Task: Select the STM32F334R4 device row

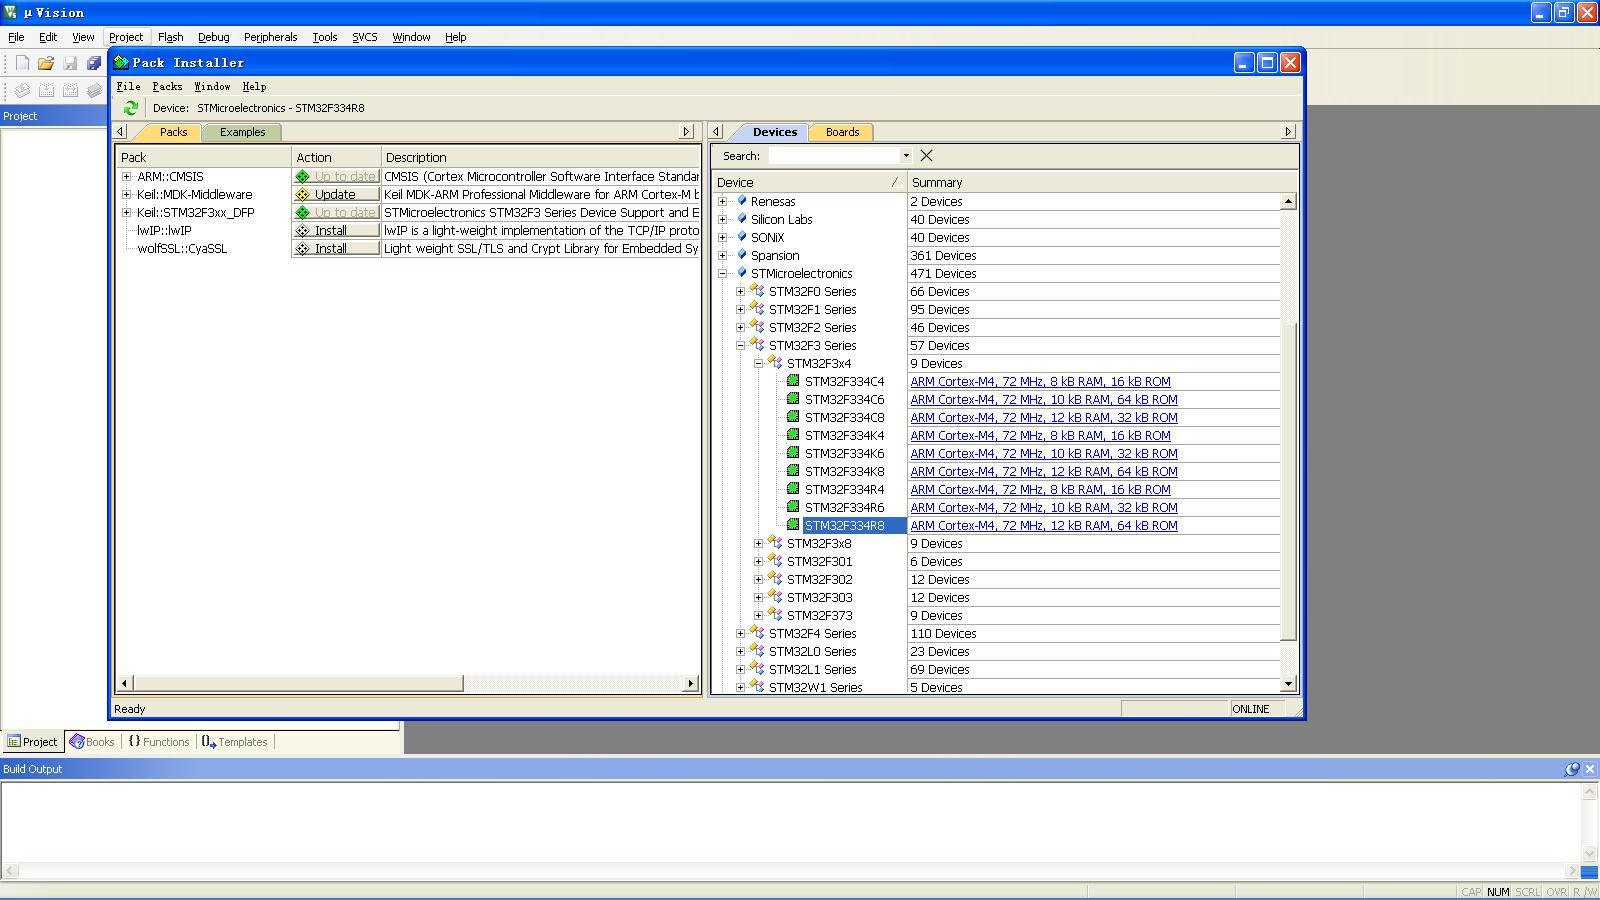Action: tap(844, 490)
